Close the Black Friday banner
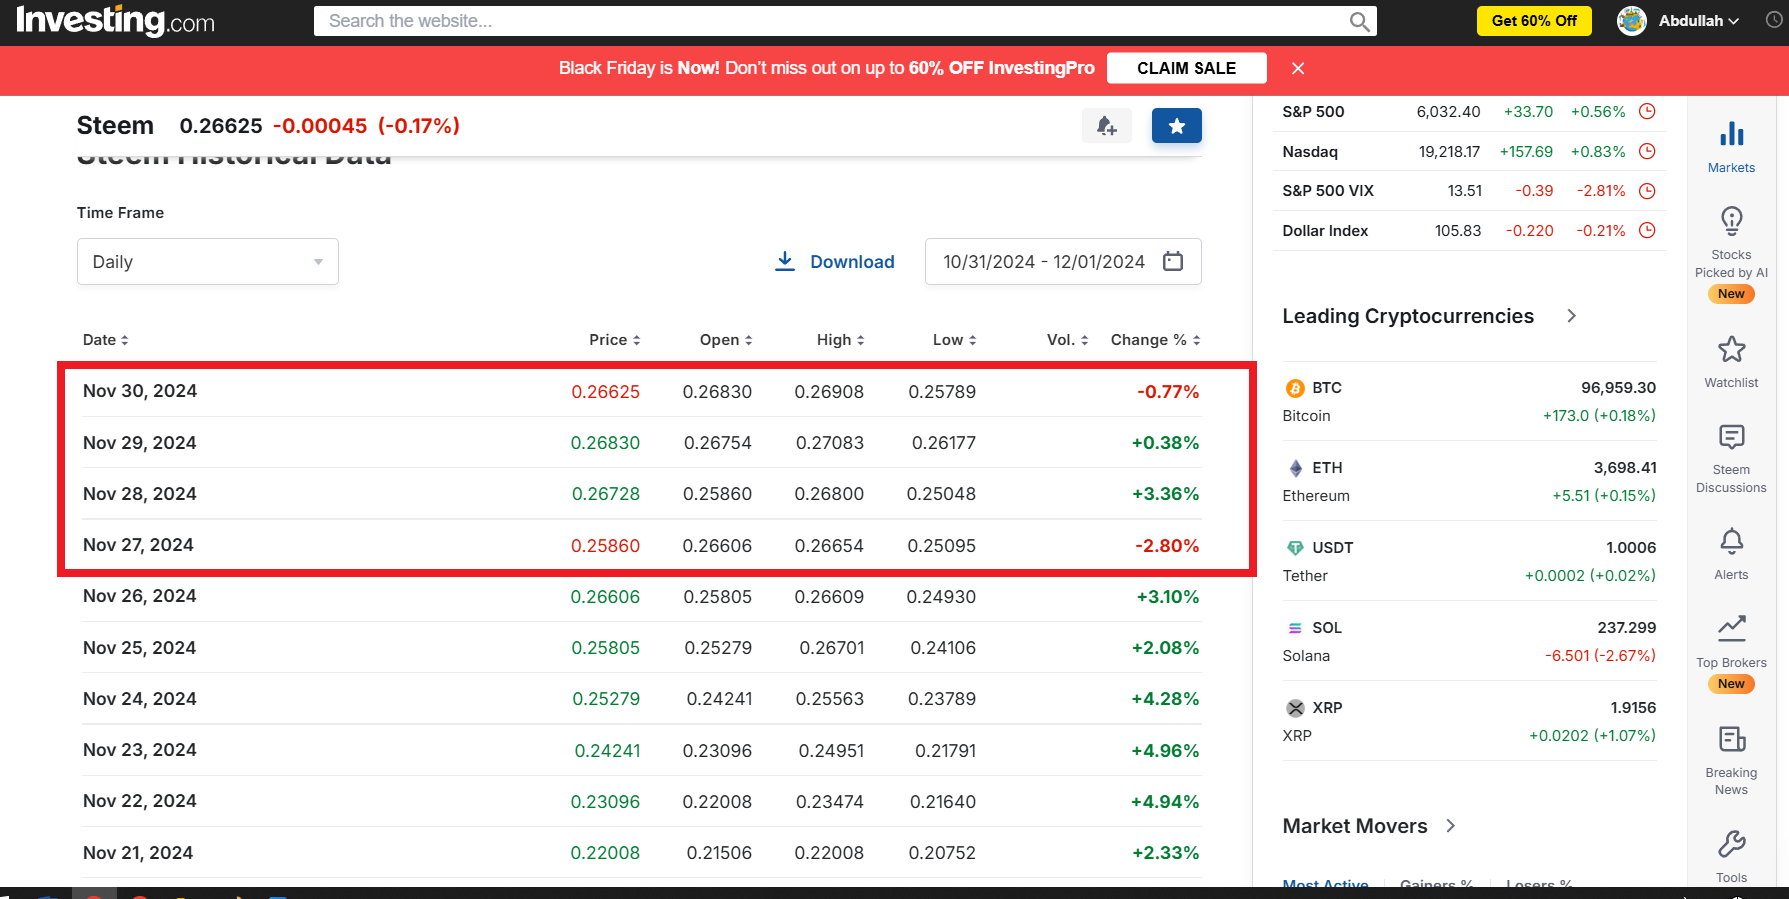The height and width of the screenshot is (899, 1789). [1298, 68]
